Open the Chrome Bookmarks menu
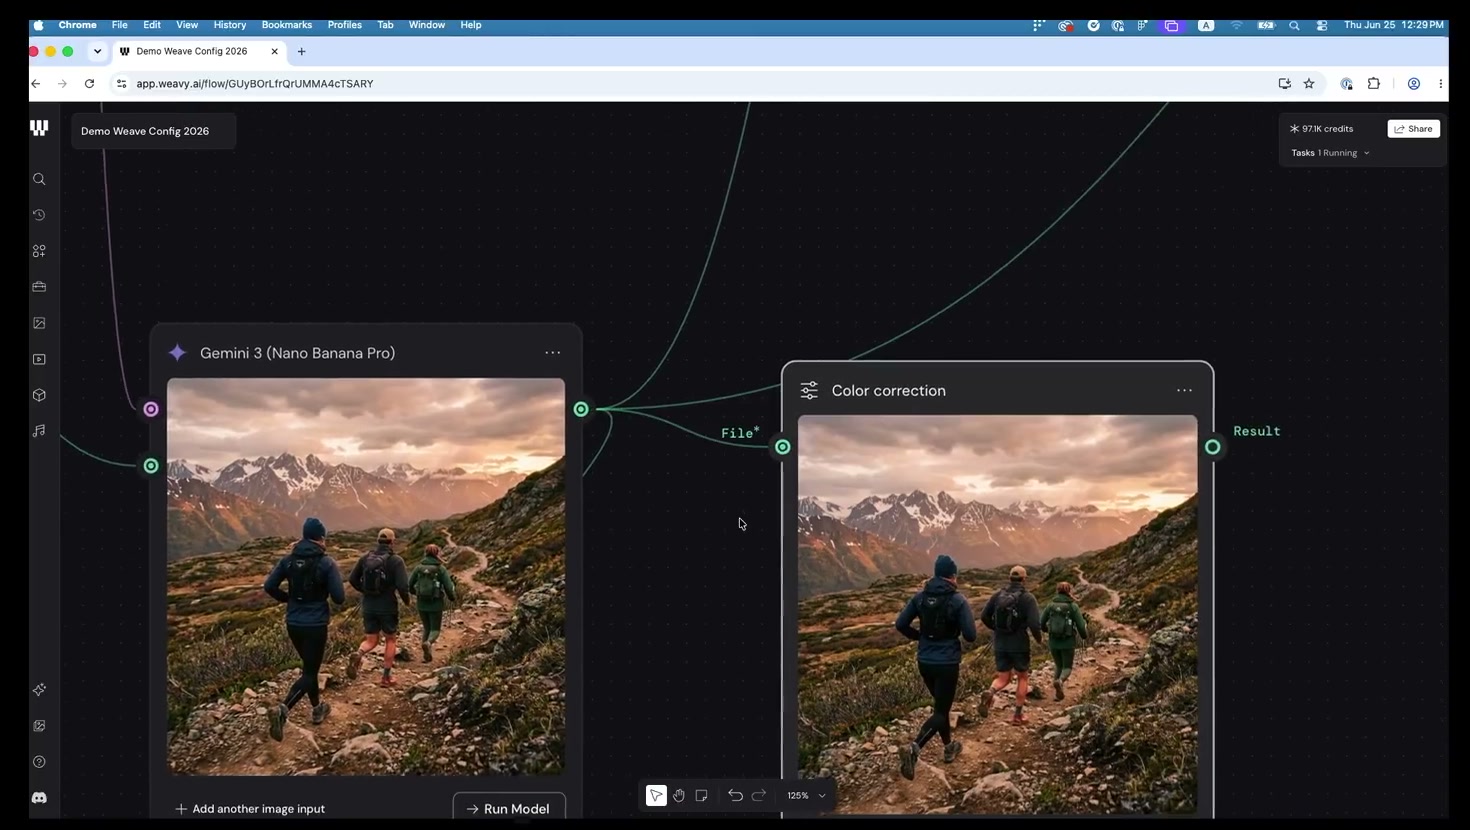1470x830 pixels. point(287,25)
